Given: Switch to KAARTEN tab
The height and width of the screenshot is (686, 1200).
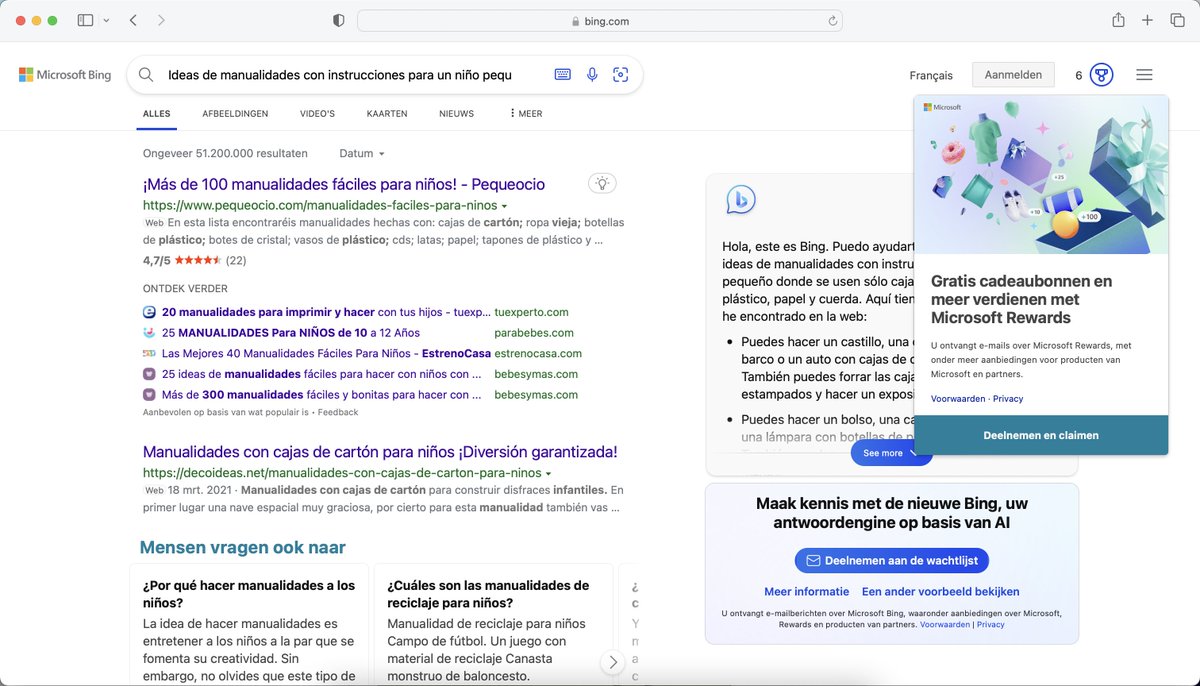Looking at the screenshot, I should 387,114.
